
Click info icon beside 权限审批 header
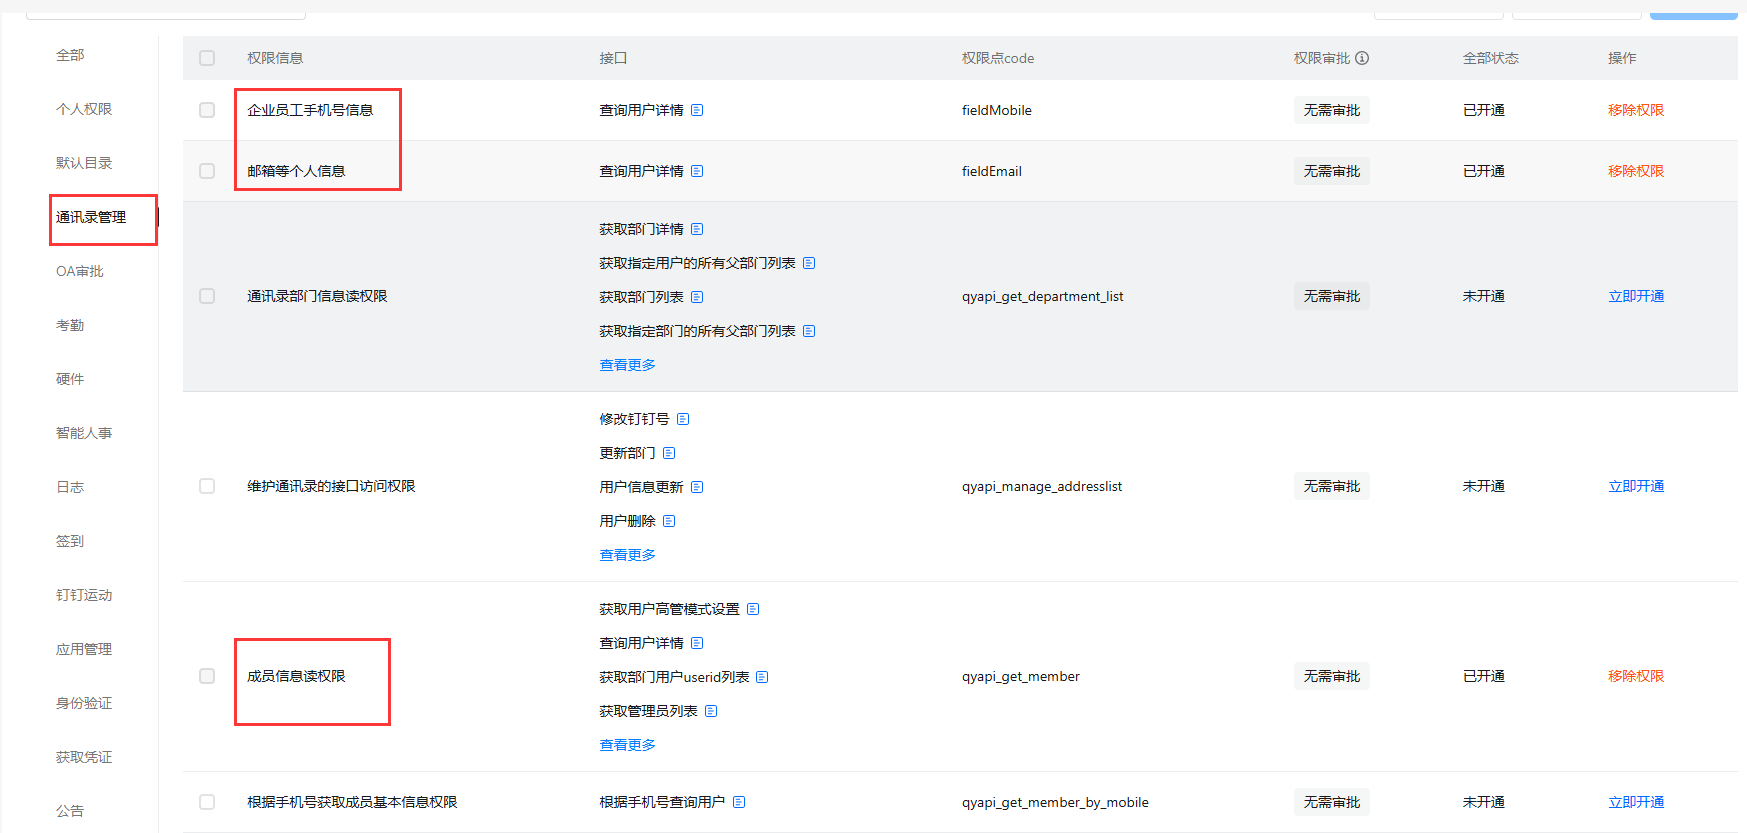[x=1362, y=58]
